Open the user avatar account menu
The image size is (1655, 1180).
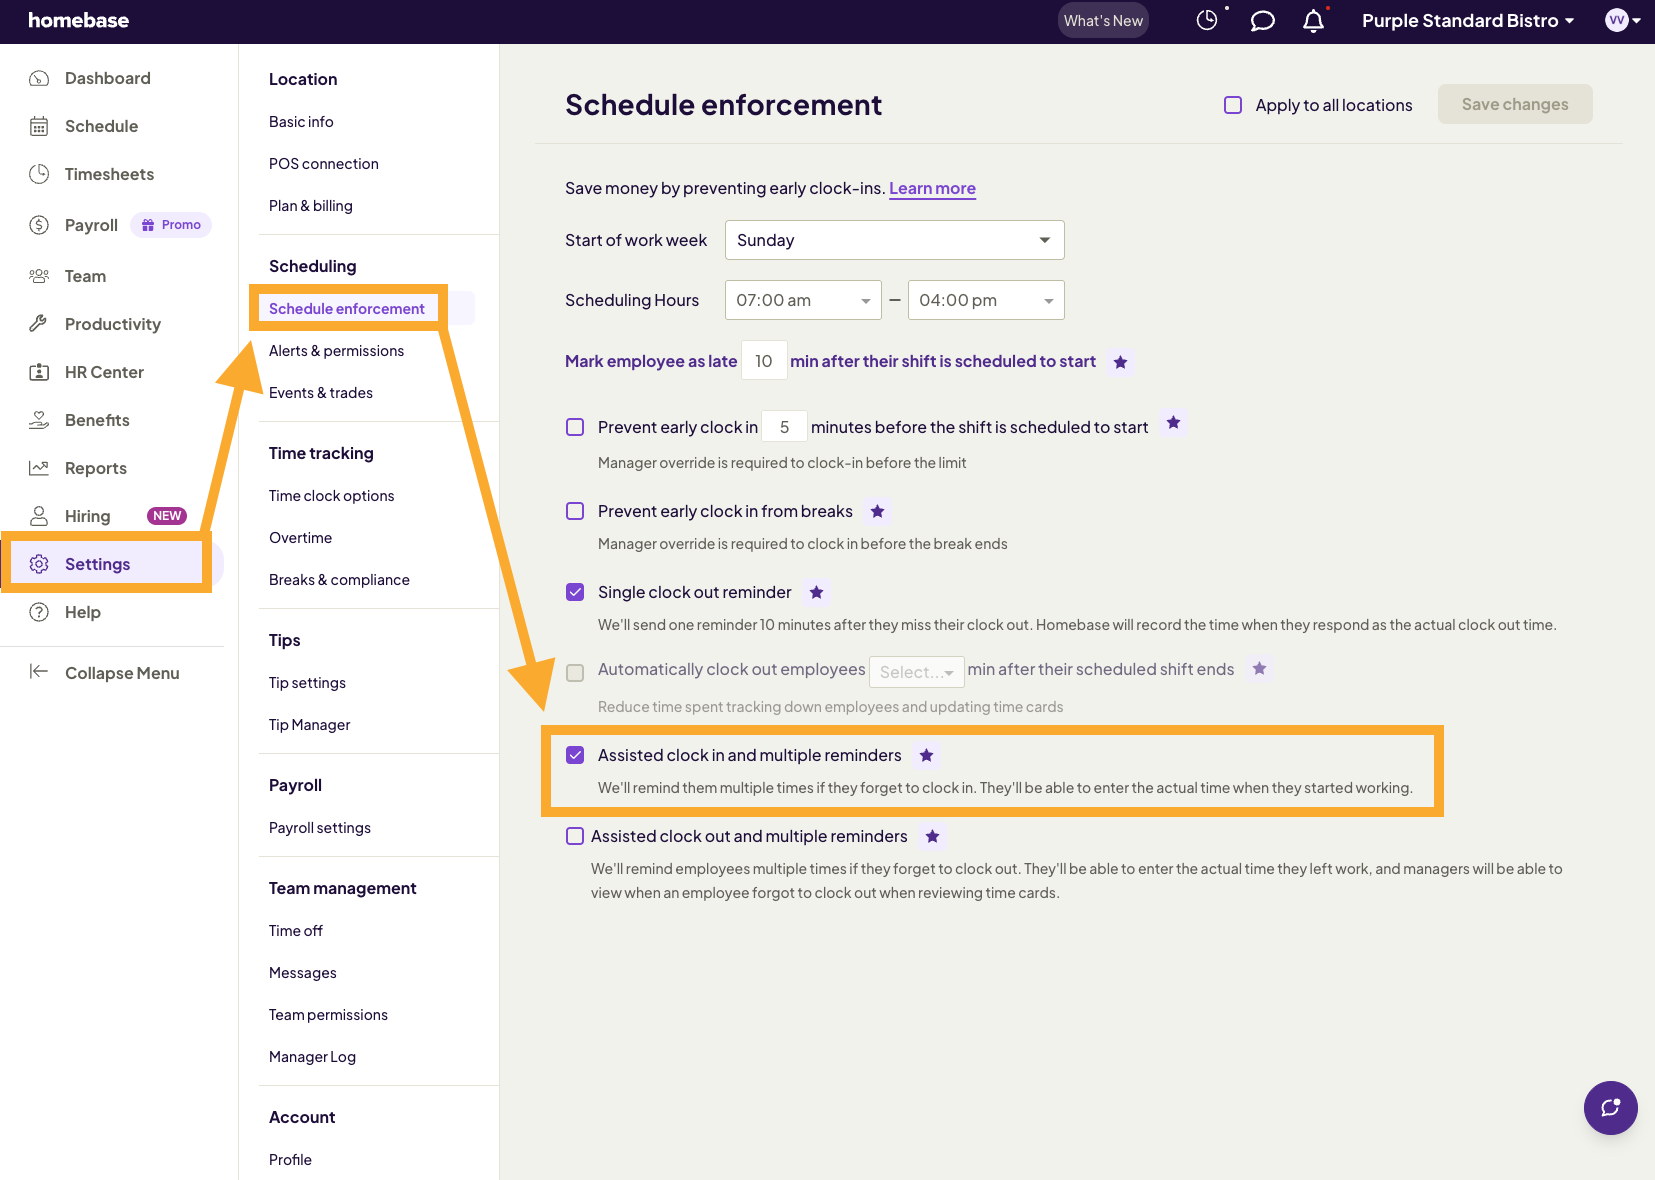point(1622,20)
